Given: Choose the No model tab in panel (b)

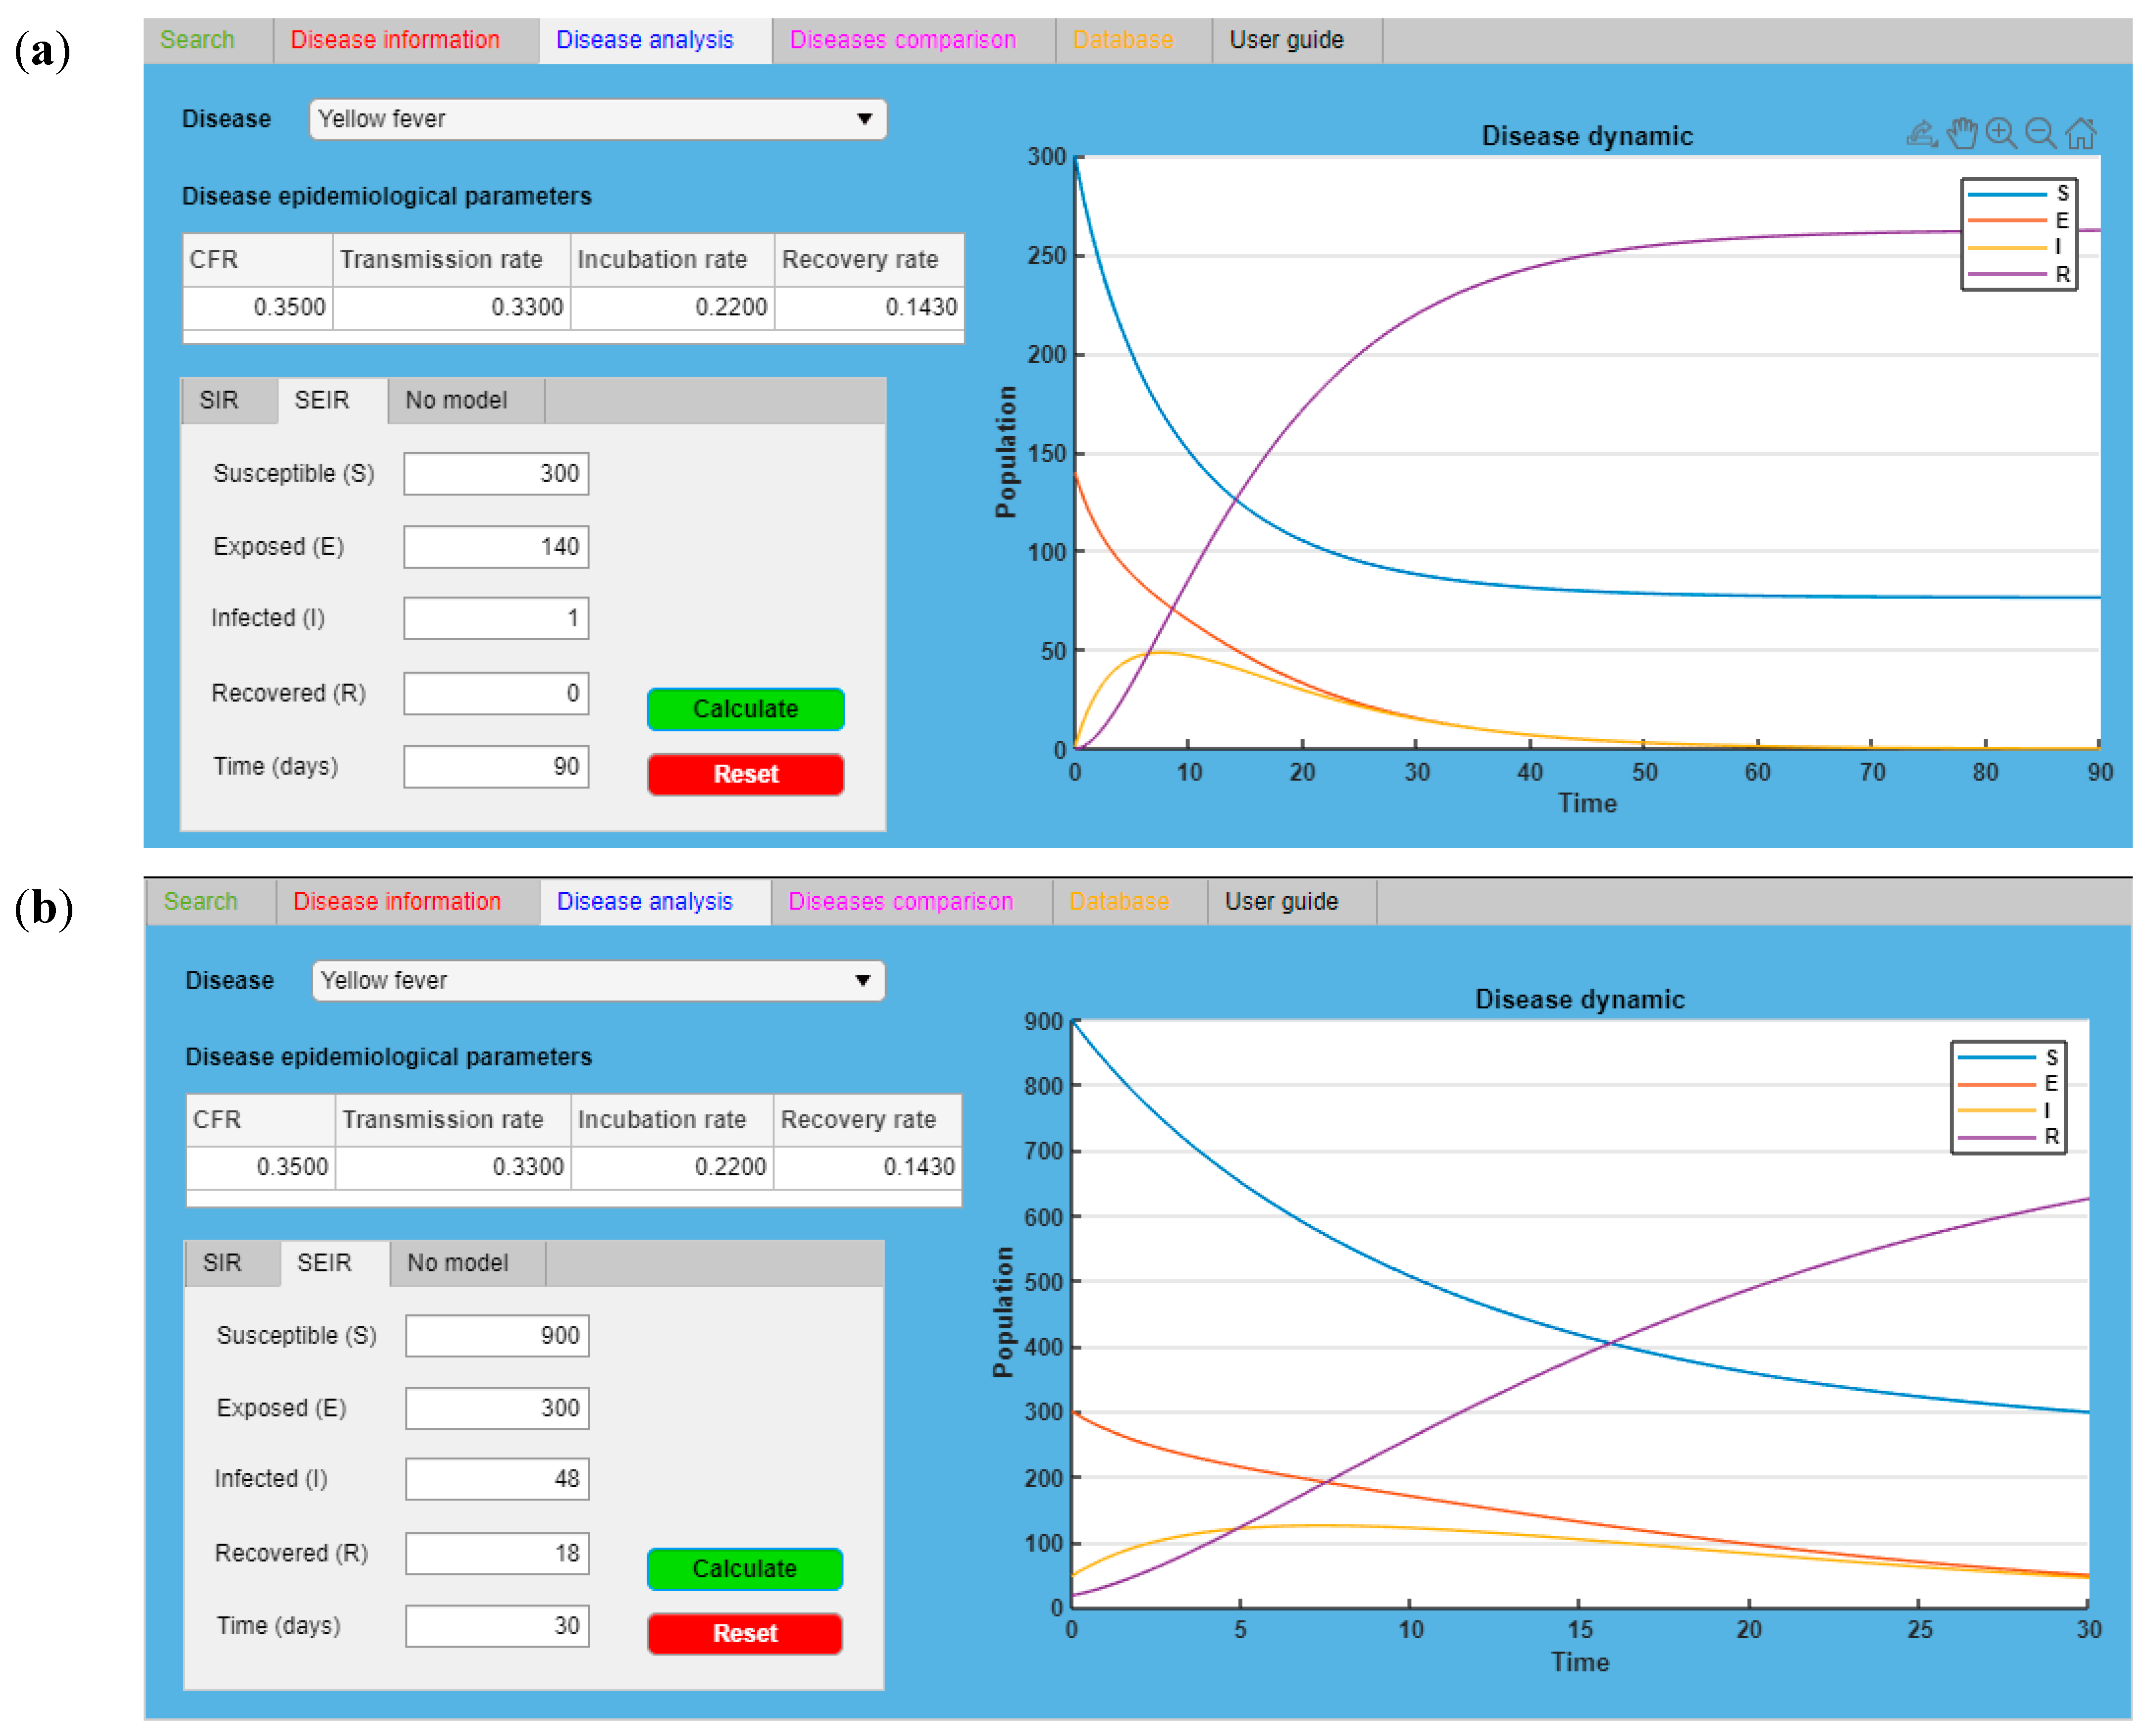Looking at the screenshot, I should tap(457, 1262).
